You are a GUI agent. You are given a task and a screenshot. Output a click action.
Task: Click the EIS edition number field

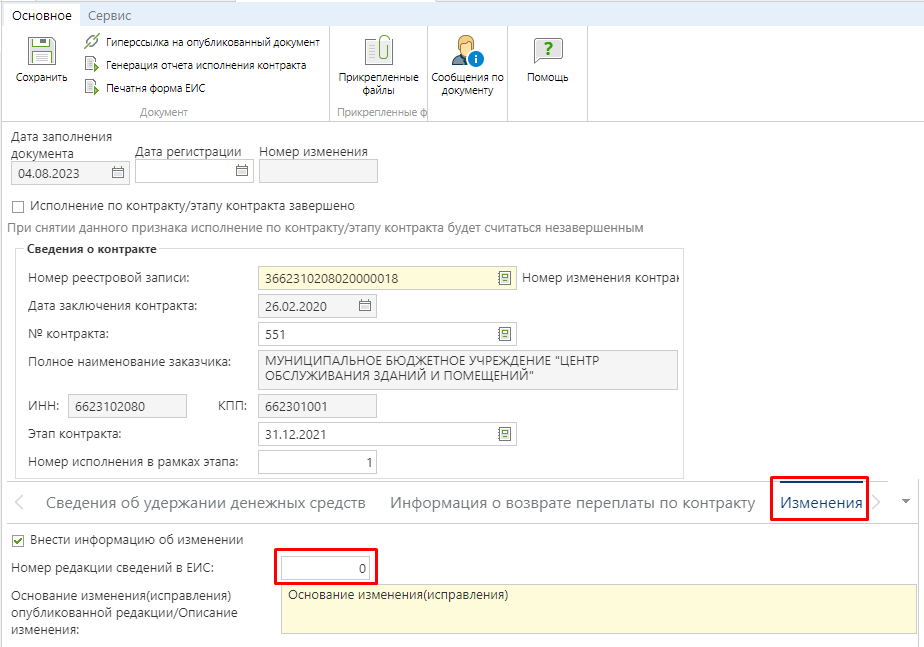point(327,568)
